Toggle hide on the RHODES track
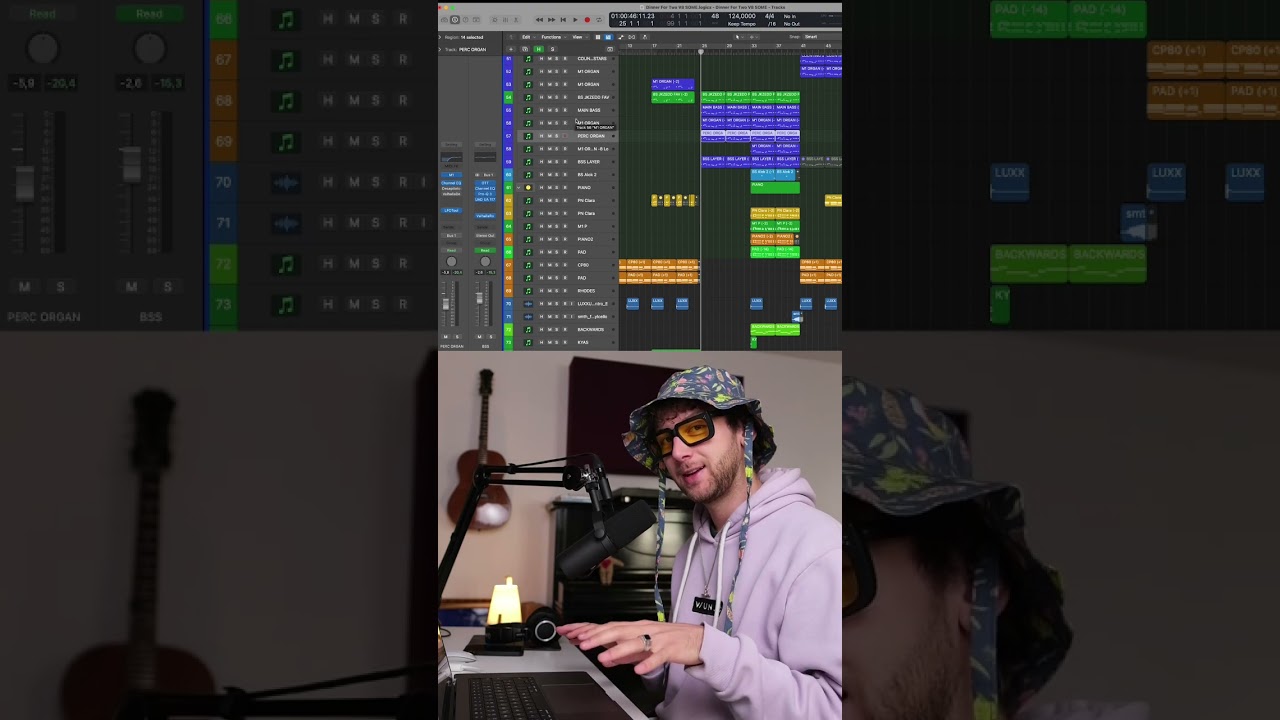The image size is (1280, 720). pos(541,291)
